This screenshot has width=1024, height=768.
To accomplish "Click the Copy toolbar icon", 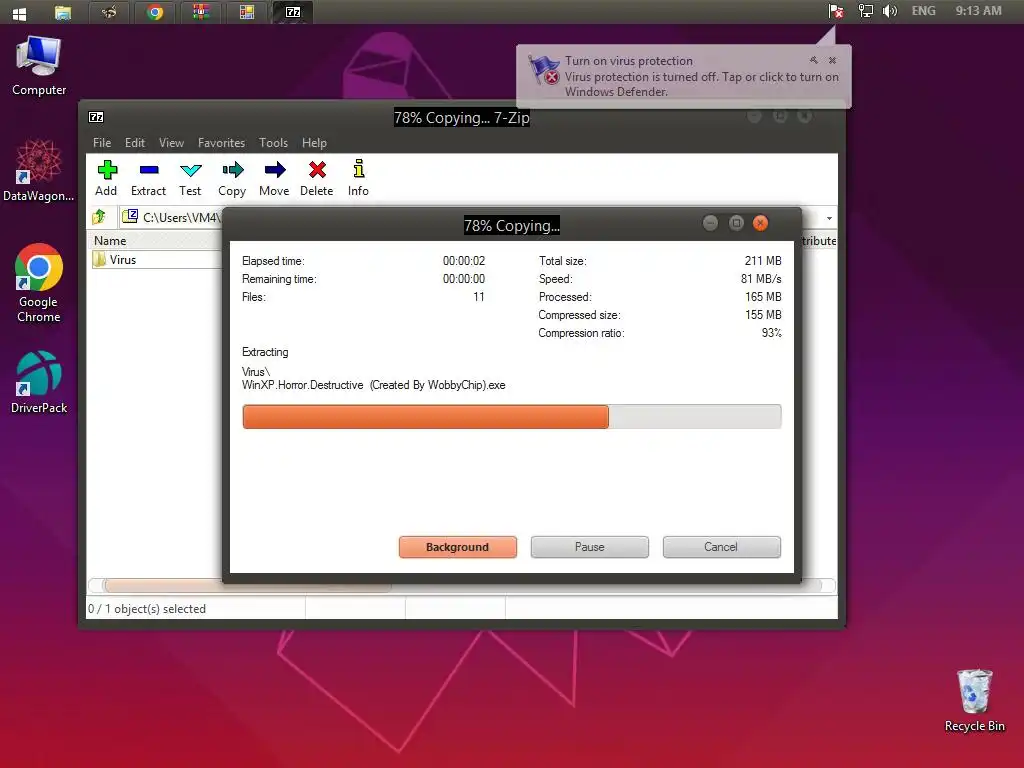I will coord(232,171).
